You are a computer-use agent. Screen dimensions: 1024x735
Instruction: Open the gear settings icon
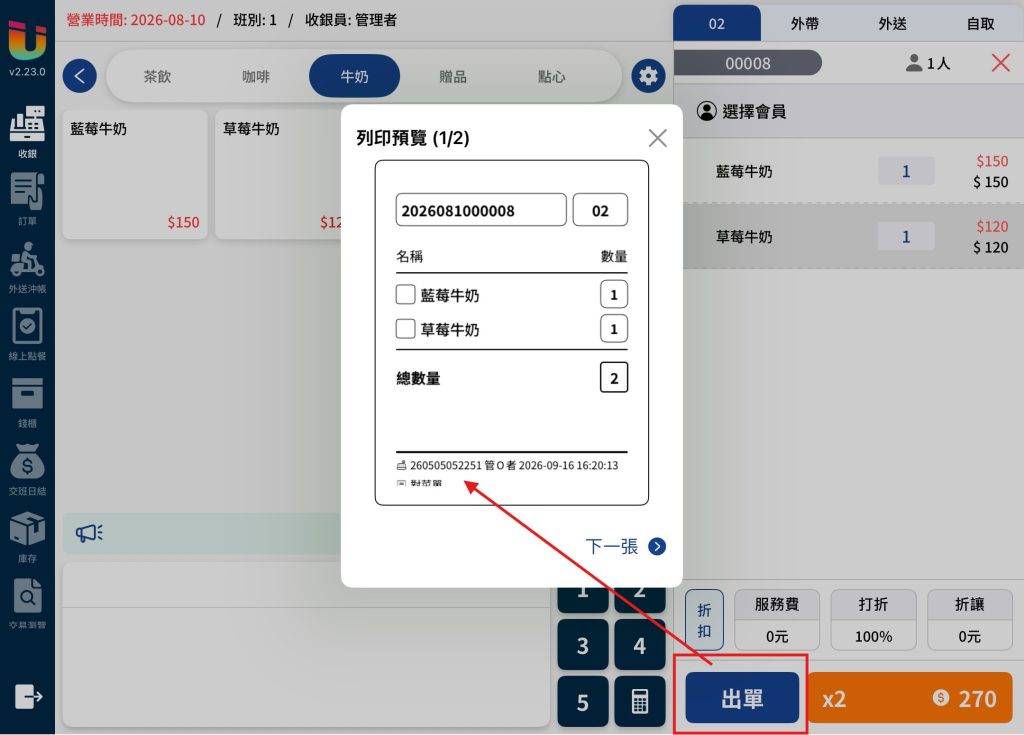[648, 76]
